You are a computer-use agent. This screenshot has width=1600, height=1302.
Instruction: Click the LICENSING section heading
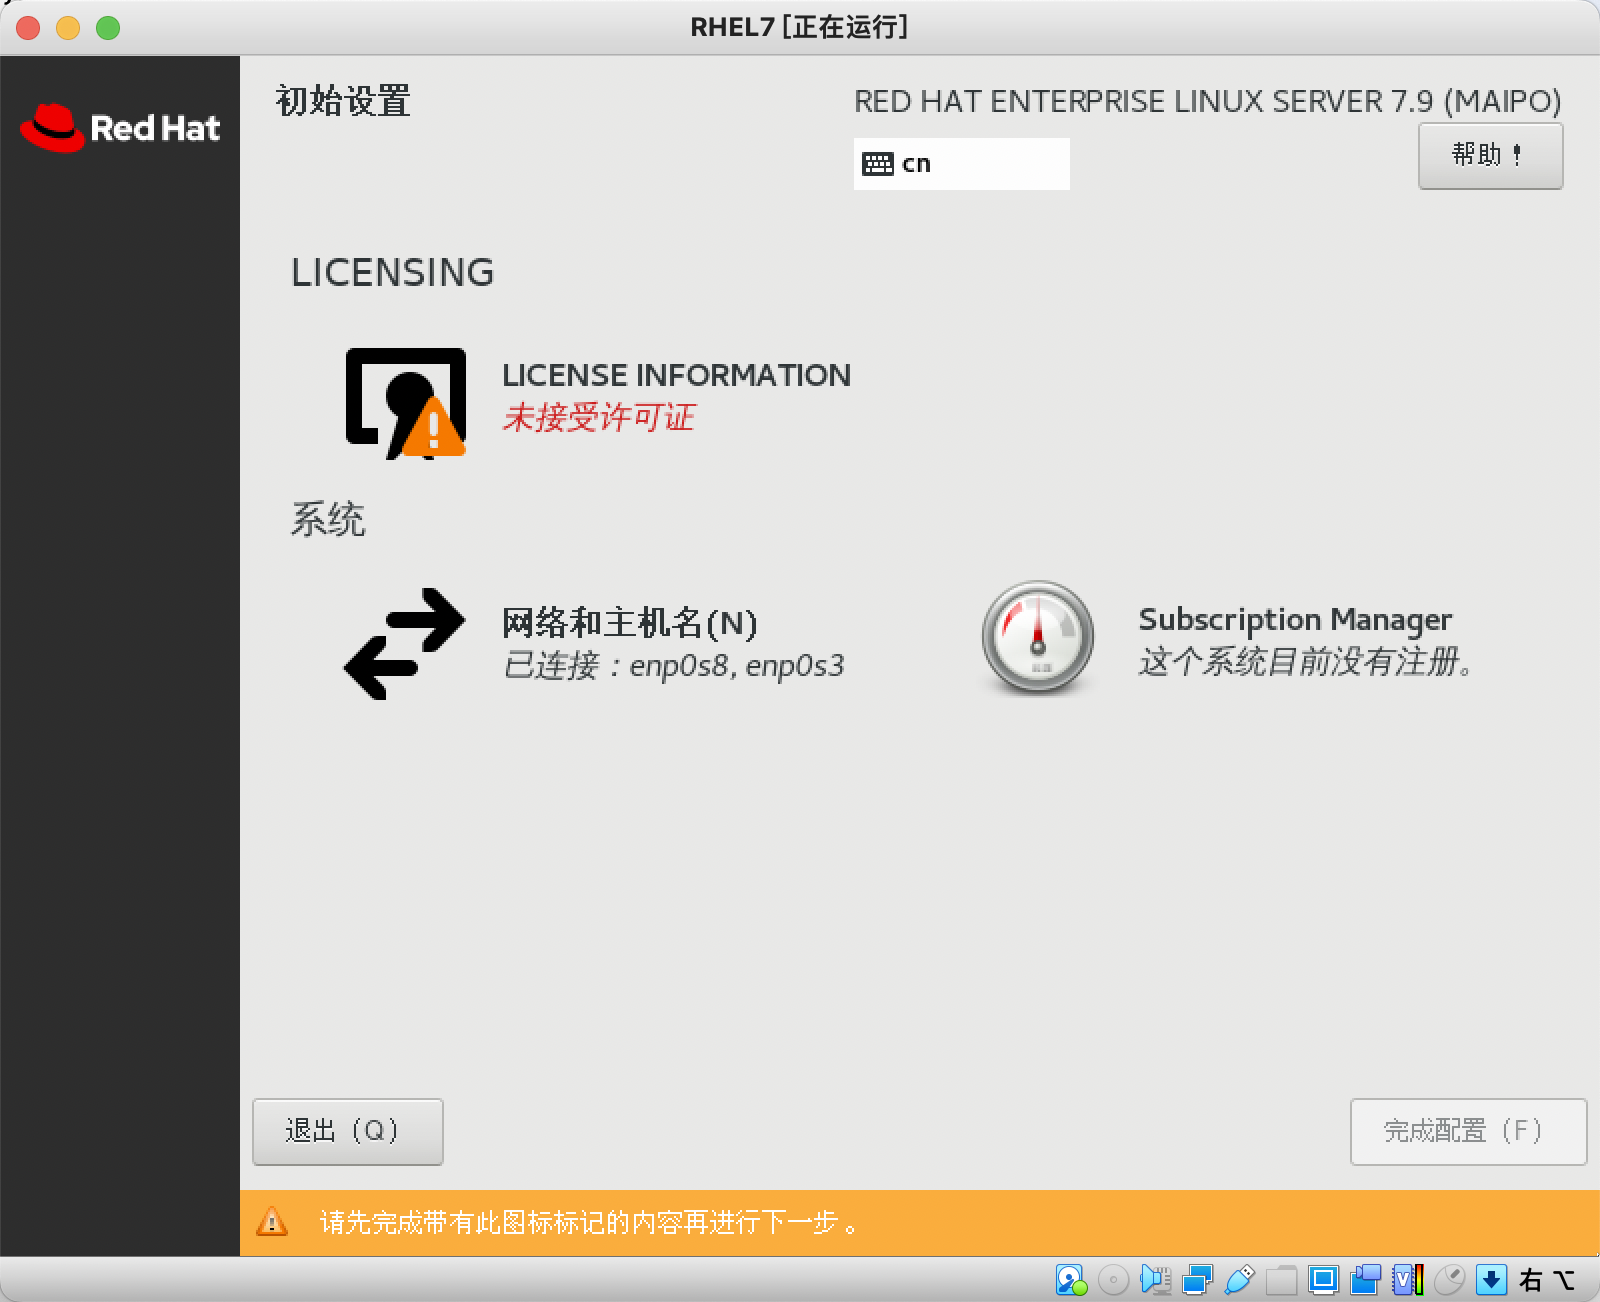click(x=392, y=273)
